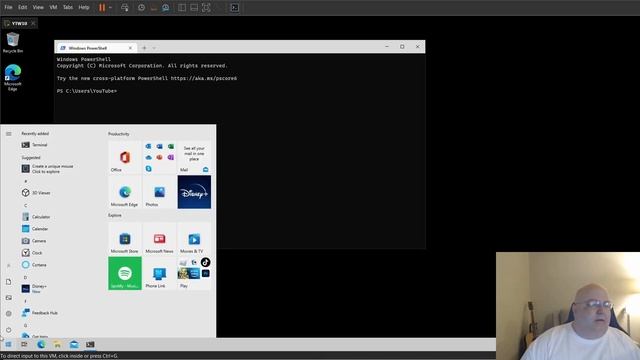The image size is (640, 360).
Task: Open the Phone Link tile
Action: [x=160, y=273]
